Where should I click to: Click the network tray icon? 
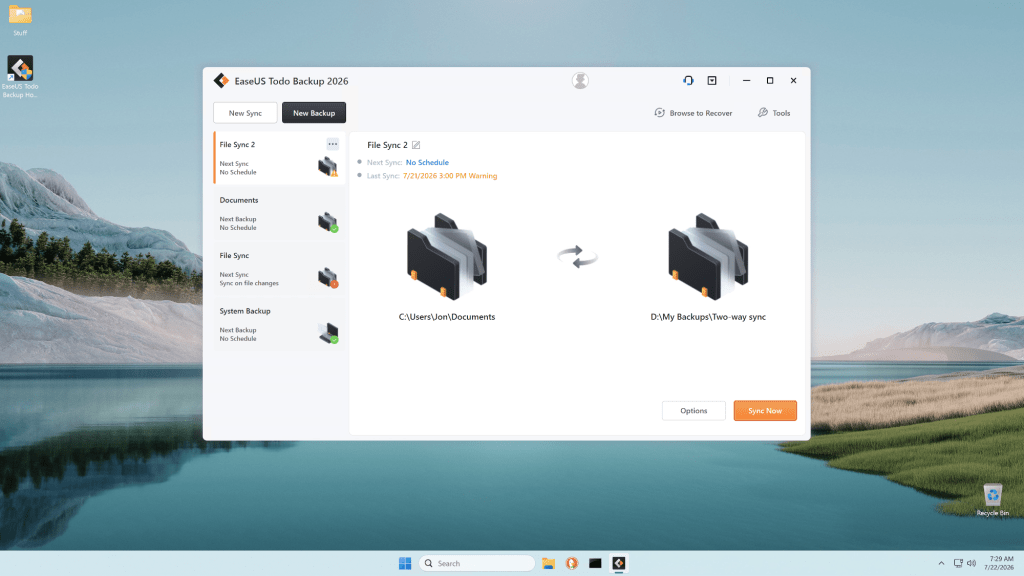958,563
